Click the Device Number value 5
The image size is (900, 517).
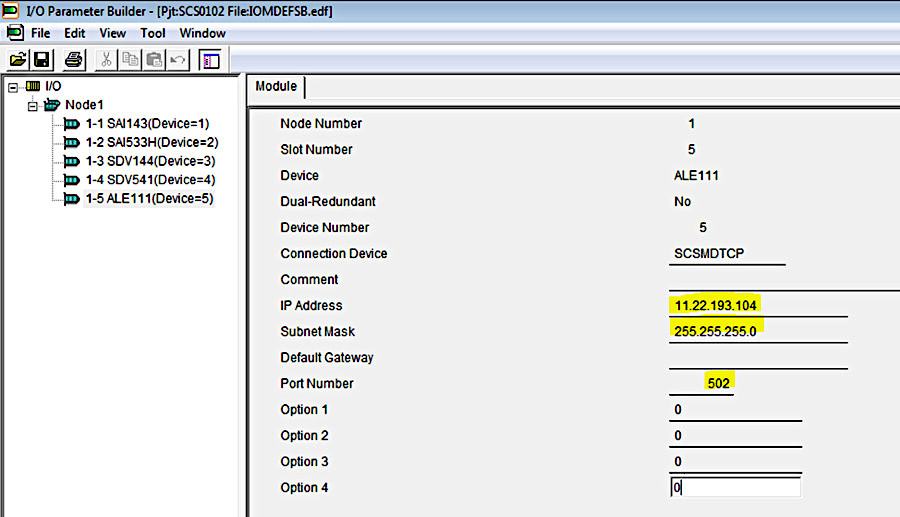[703, 228]
